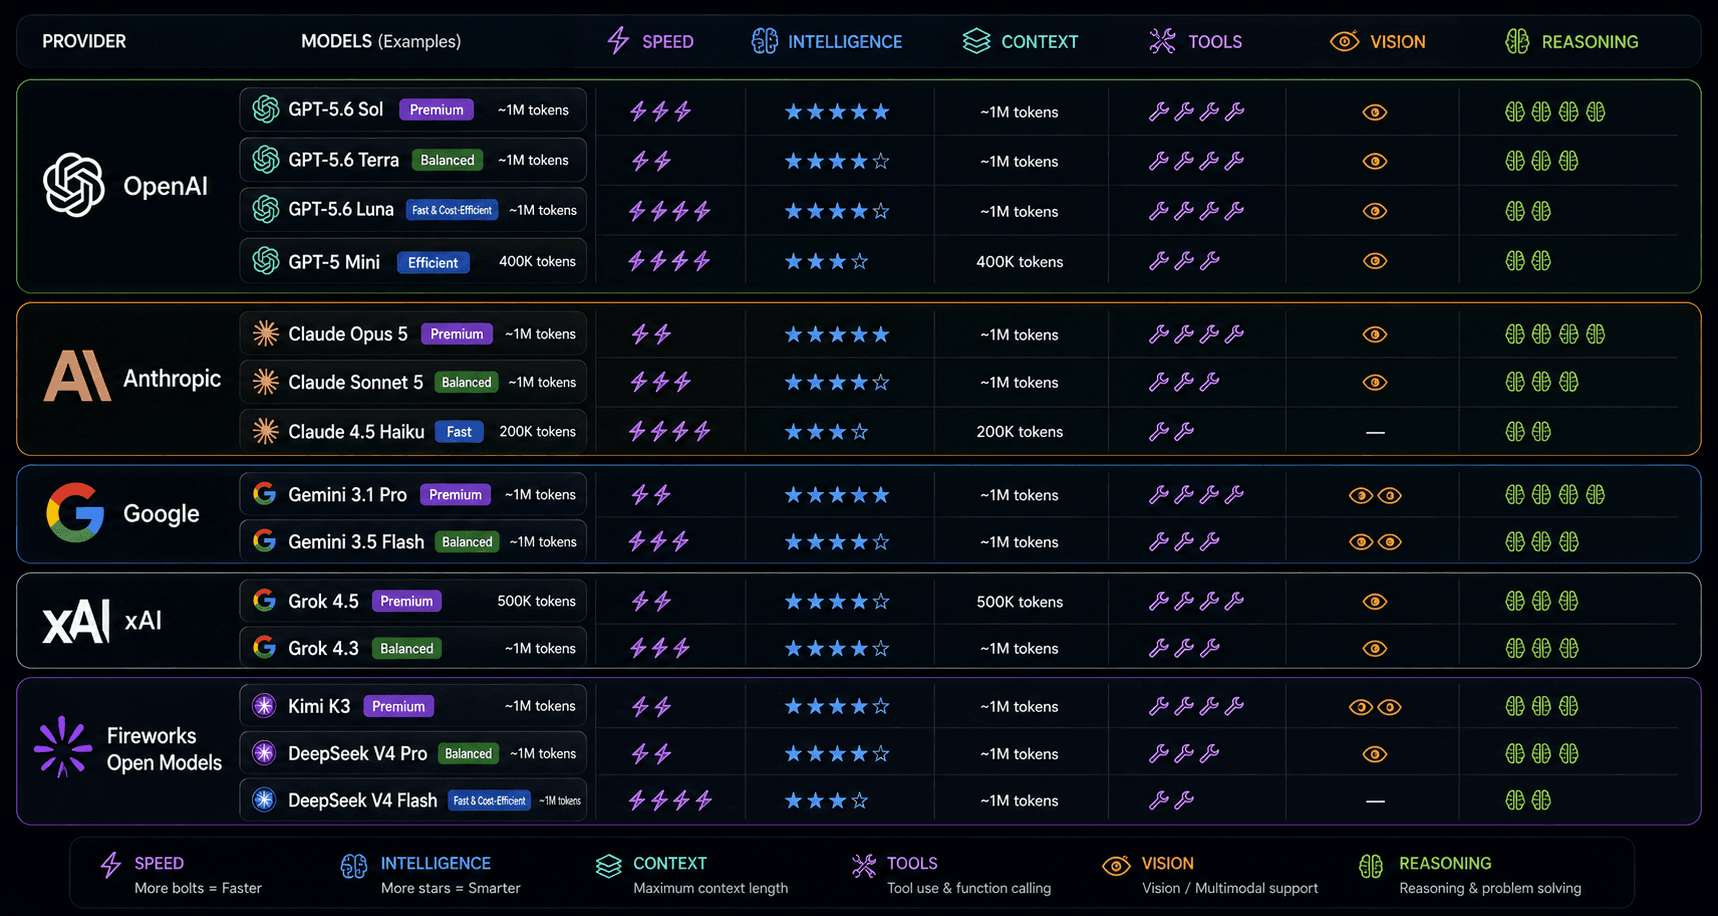Click the starburst icon beside Claude 4.5 Haiku
Viewport: 1718px width, 916px height.
point(266,431)
